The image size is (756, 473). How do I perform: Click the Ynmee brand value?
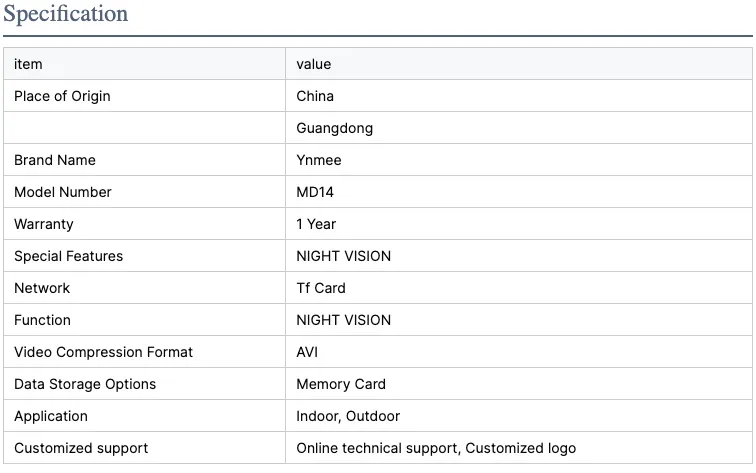[319, 160]
